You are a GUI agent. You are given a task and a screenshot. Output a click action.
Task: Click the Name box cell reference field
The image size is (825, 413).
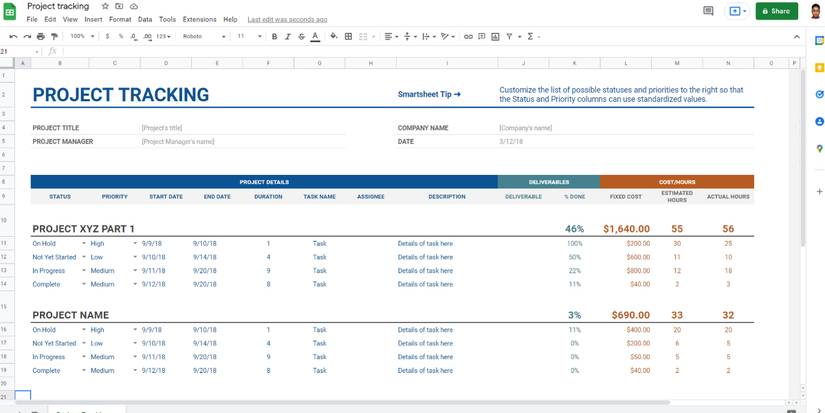pyautogui.click(x=20, y=52)
